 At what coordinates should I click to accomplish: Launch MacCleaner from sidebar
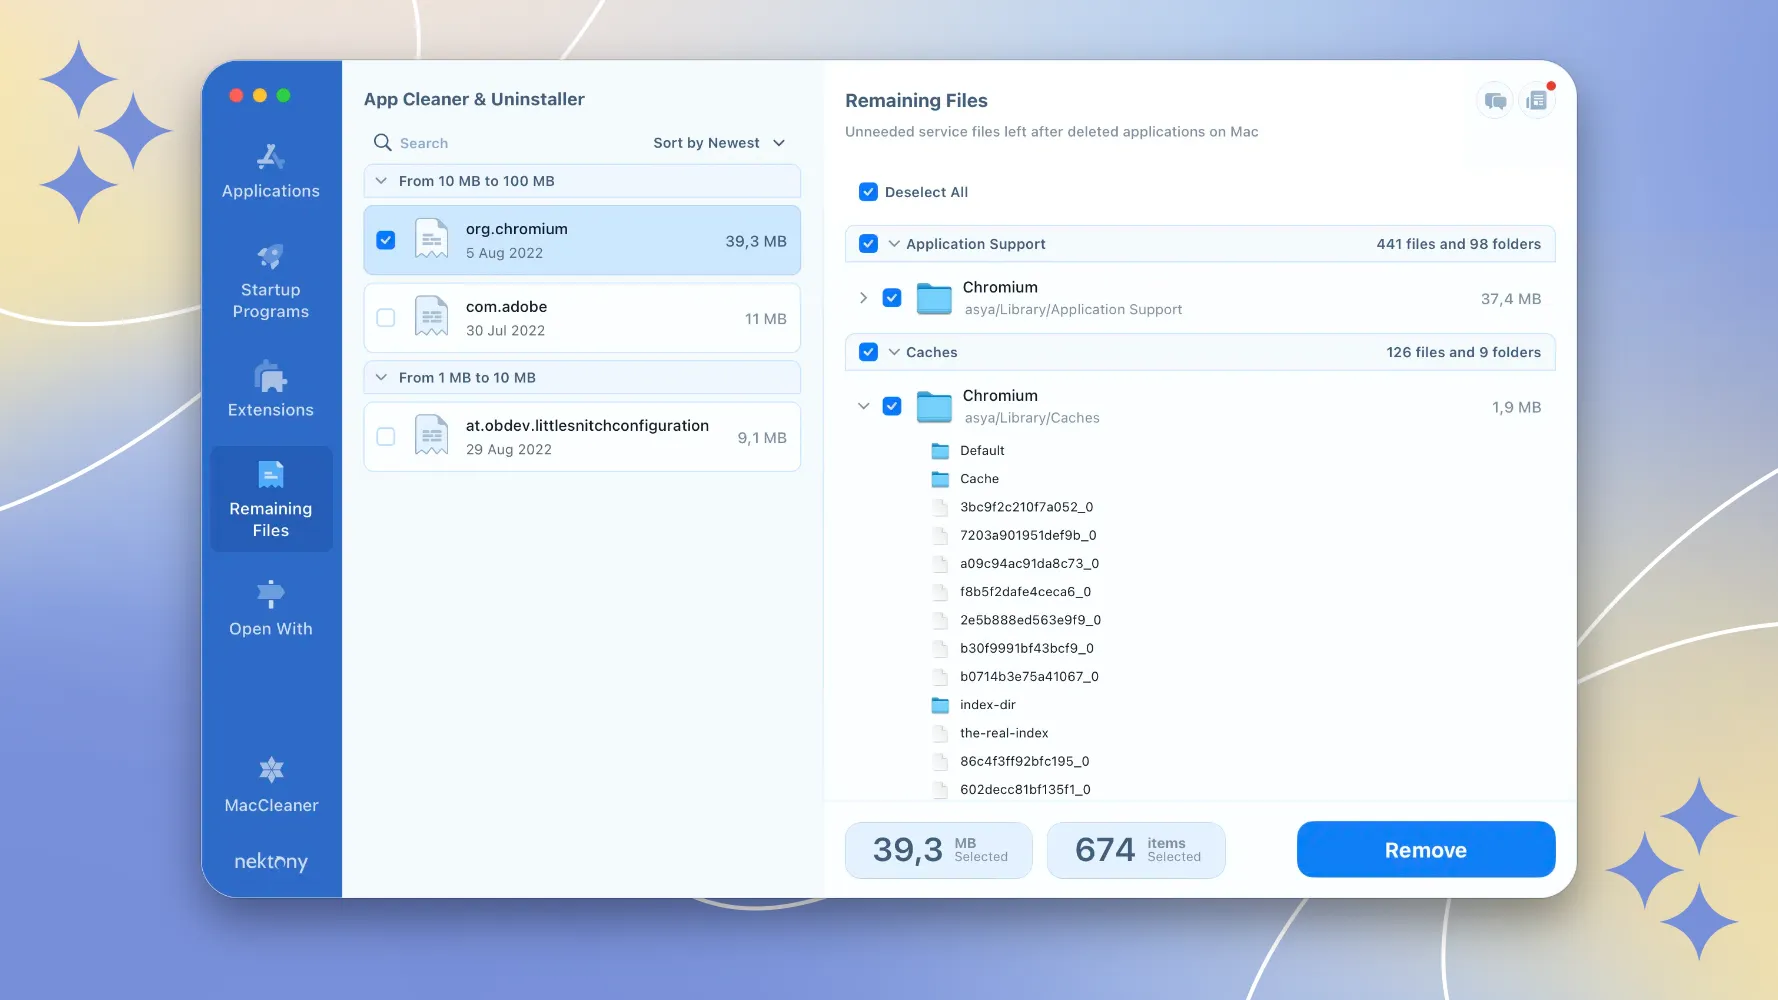coord(271,785)
